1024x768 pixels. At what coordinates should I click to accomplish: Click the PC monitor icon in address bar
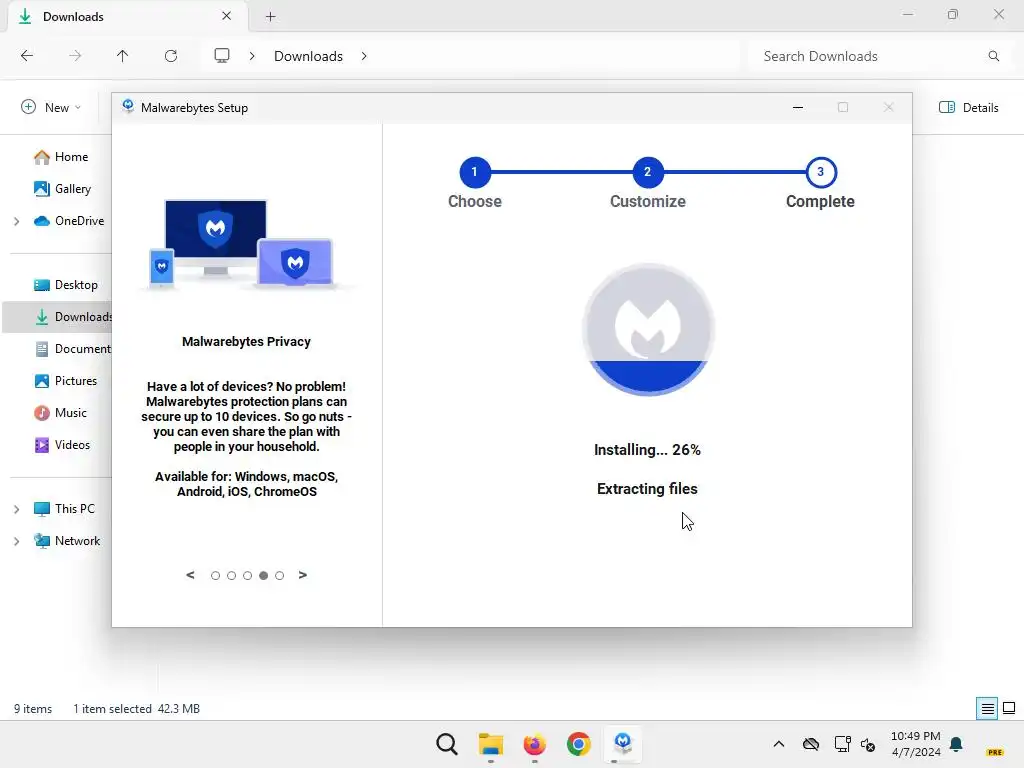pos(222,56)
